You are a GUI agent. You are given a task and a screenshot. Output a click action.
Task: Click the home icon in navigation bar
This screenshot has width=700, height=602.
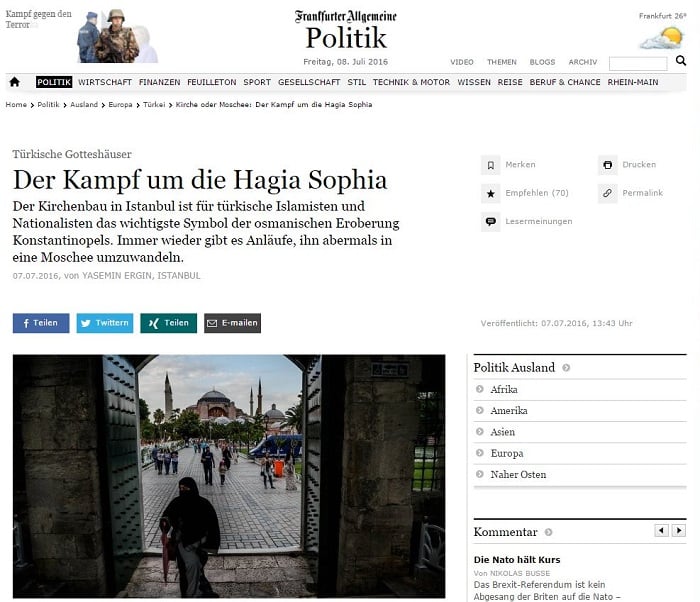pyautogui.click(x=14, y=82)
